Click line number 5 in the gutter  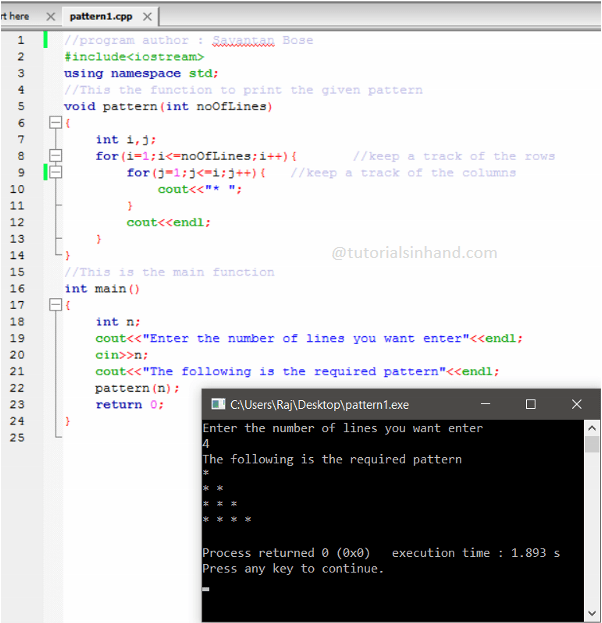pyautogui.click(x=21, y=106)
